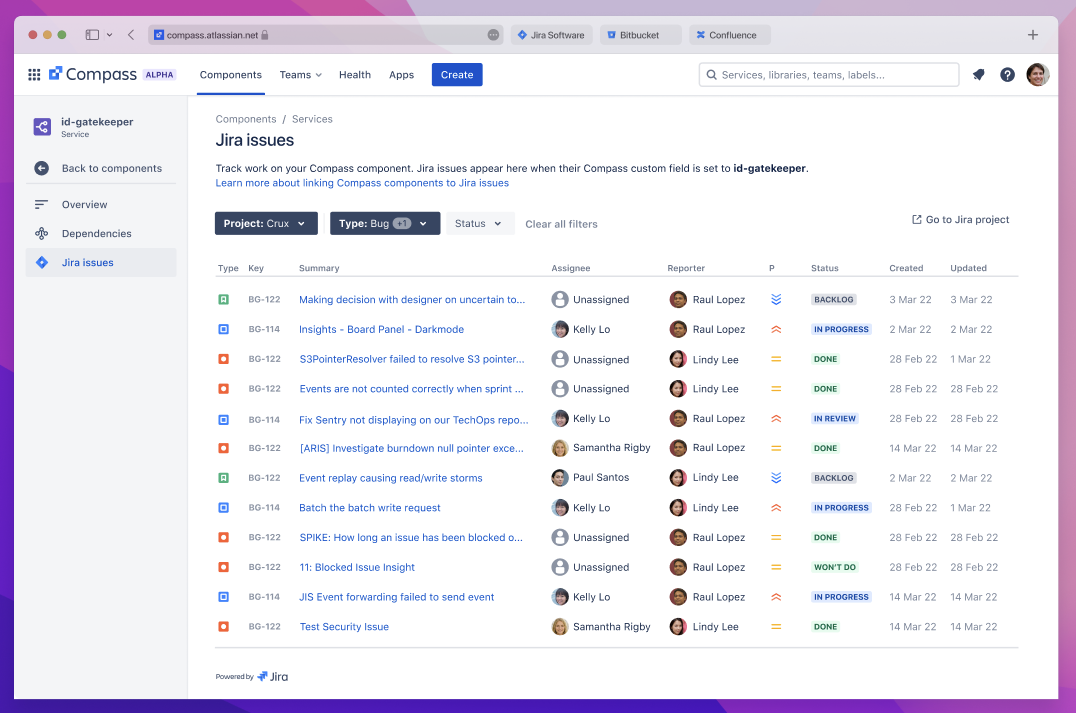Viewport: 1076px width, 713px height.
Task: Open the Apps tab
Action: (401, 75)
